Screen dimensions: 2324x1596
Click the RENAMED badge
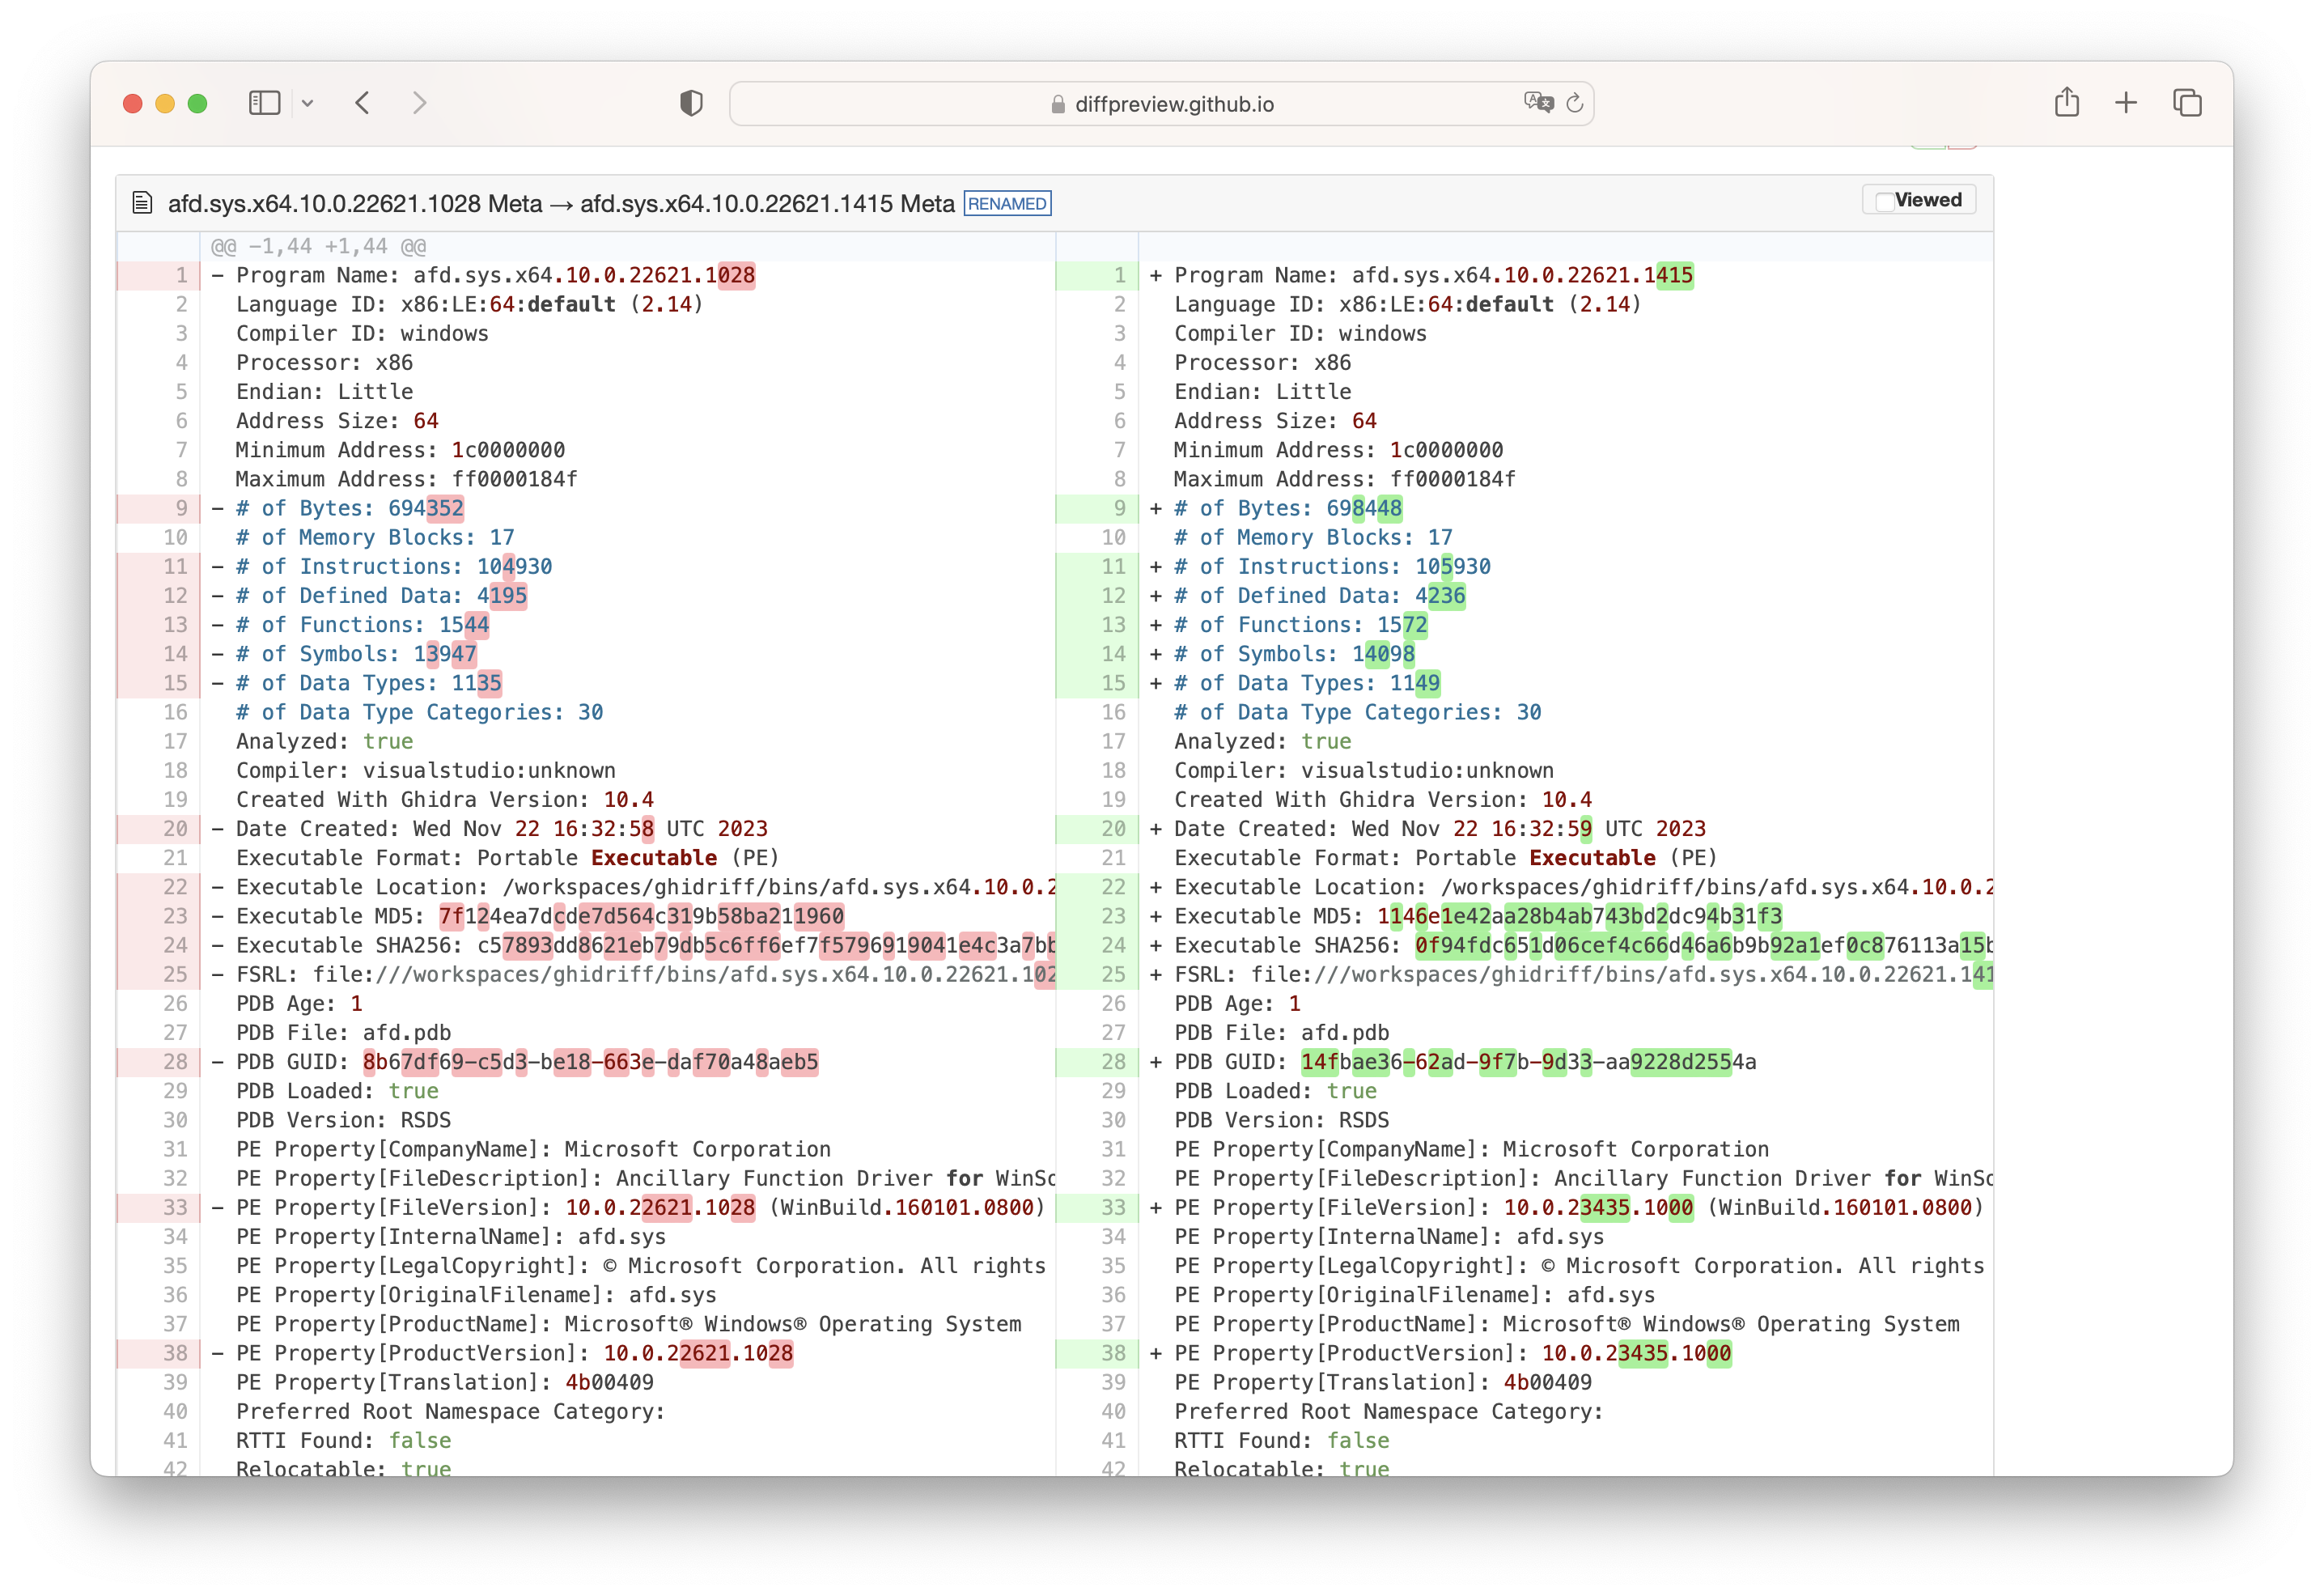(1007, 203)
